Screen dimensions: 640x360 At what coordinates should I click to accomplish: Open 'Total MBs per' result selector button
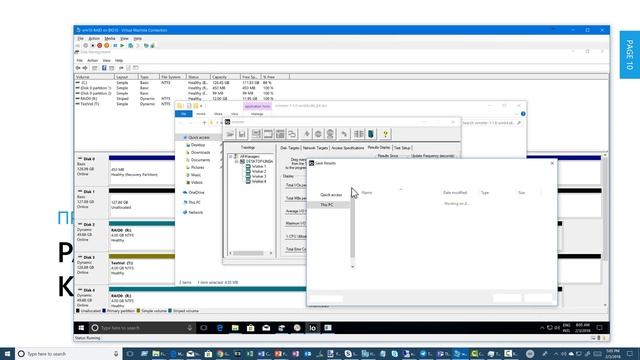coord(296,198)
